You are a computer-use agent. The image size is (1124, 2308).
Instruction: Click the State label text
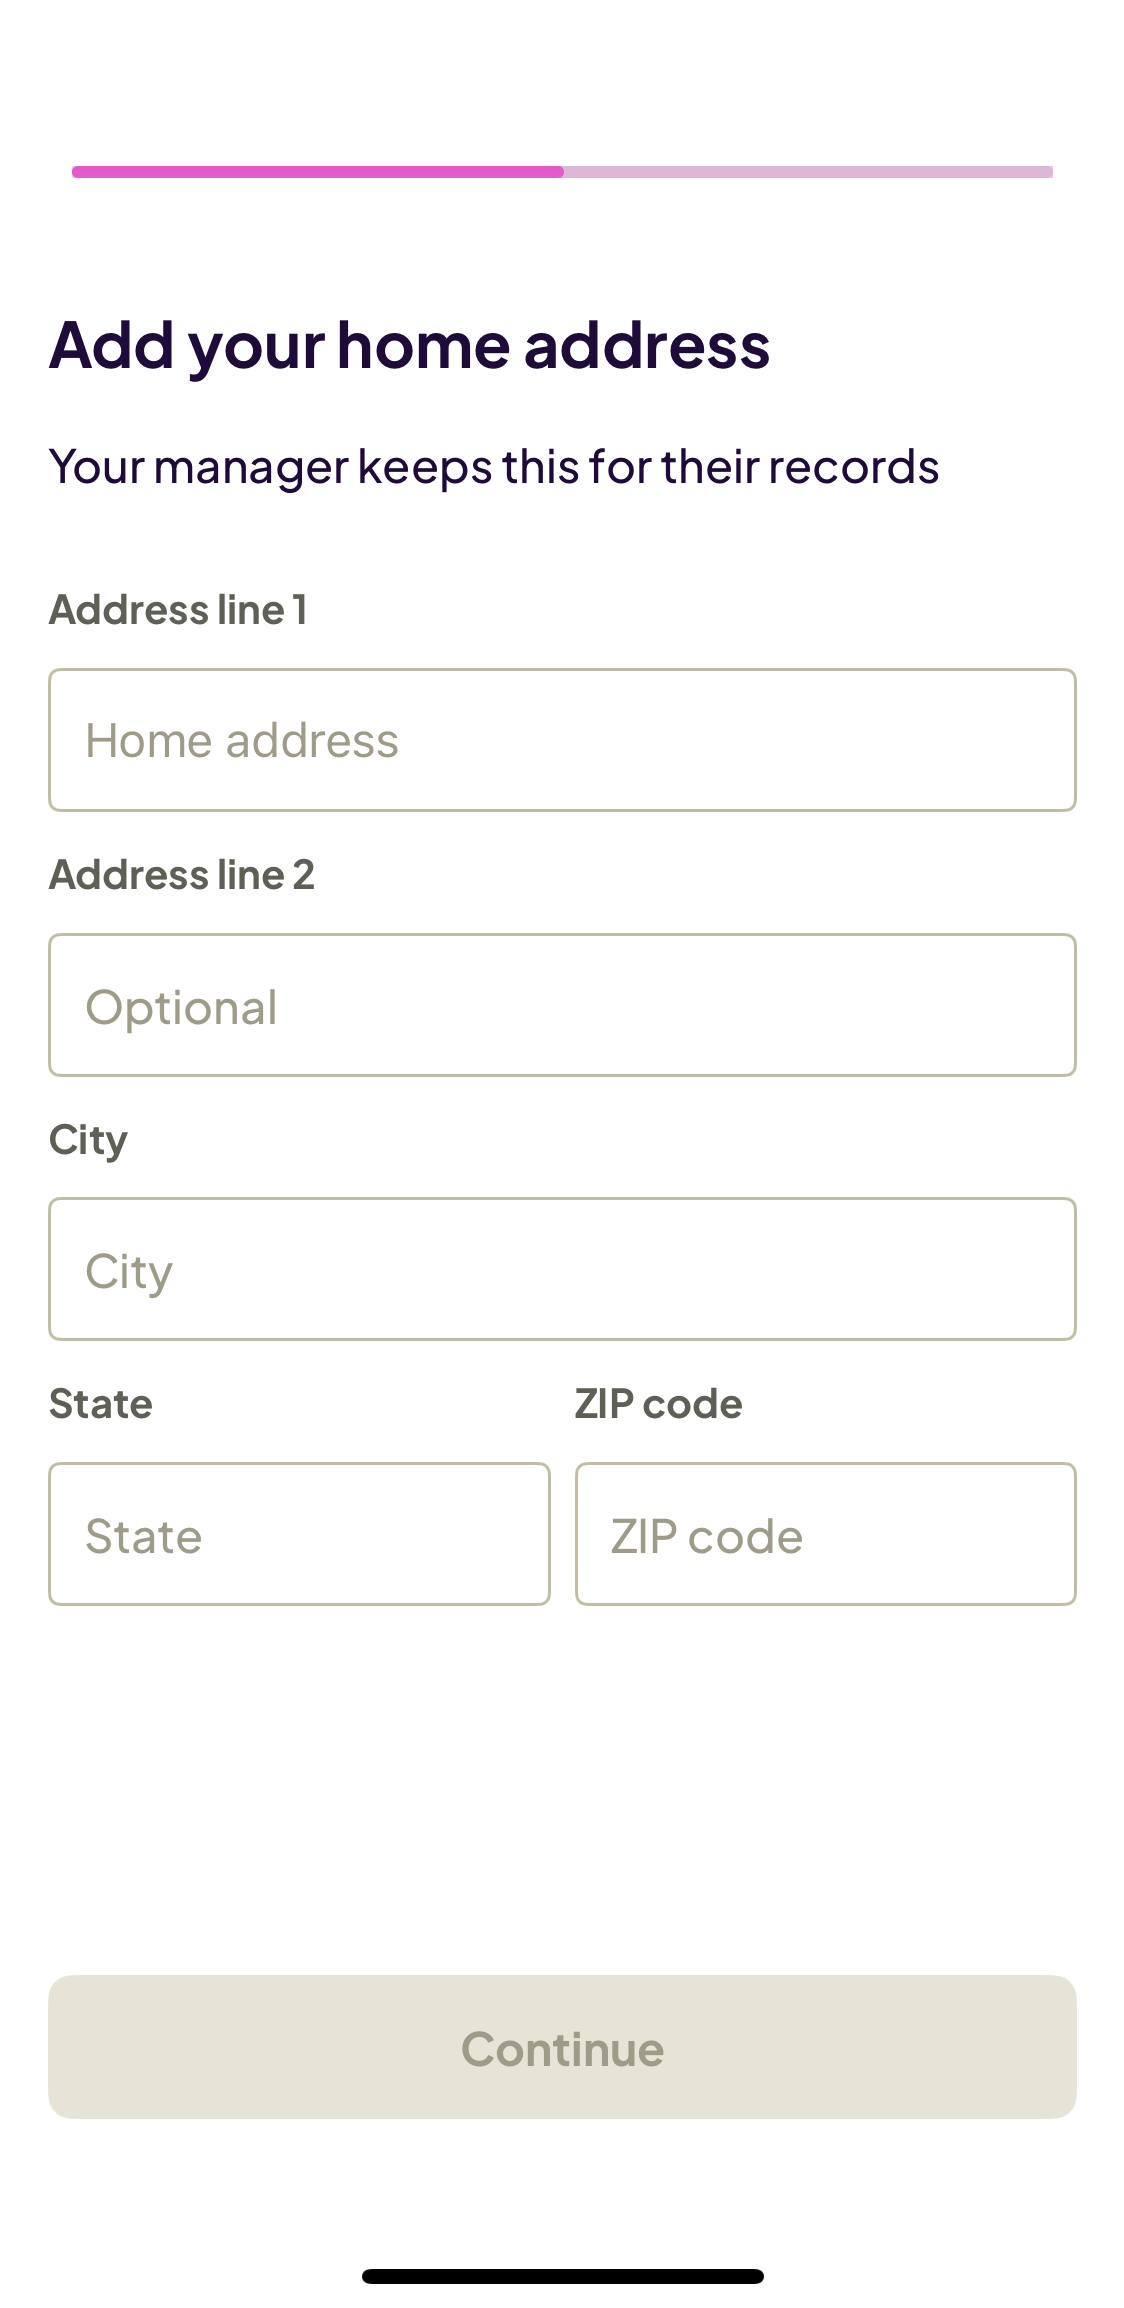[100, 1404]
